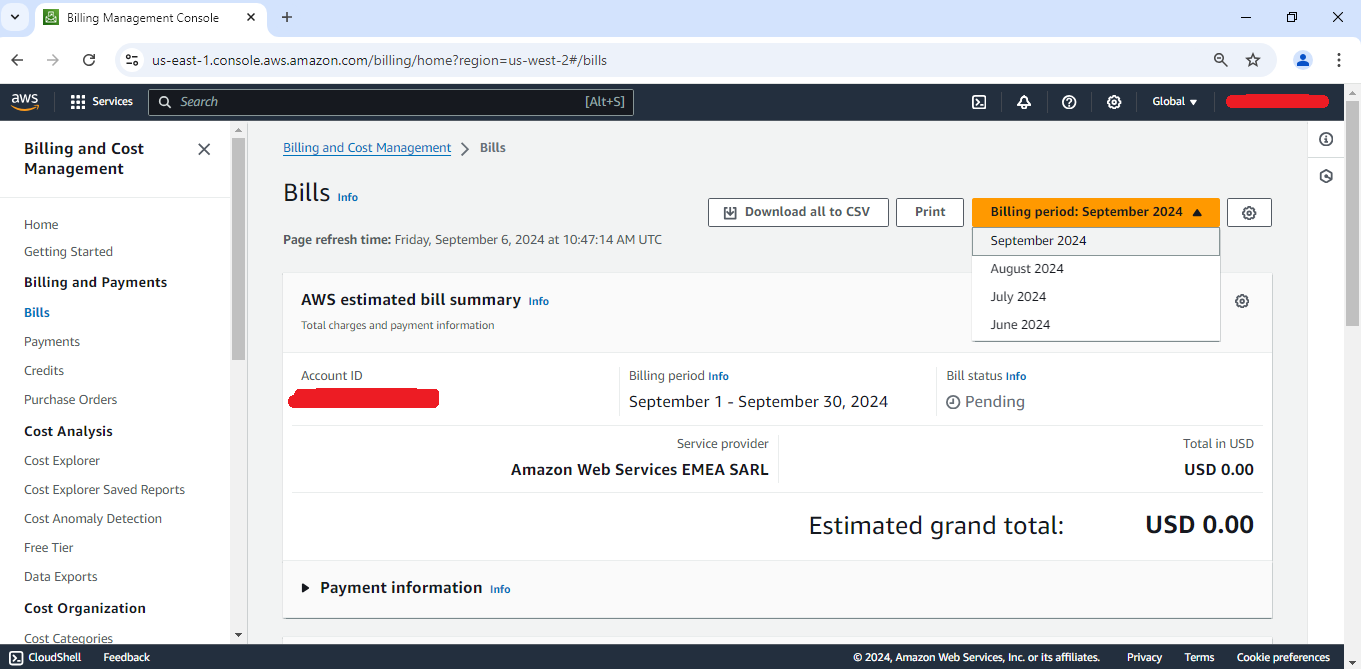The height and width of the screenshot is (669, 1361).
Task: Open Data Exports in the sidebar
Action: pyautogui.click(x=61, y=577)
